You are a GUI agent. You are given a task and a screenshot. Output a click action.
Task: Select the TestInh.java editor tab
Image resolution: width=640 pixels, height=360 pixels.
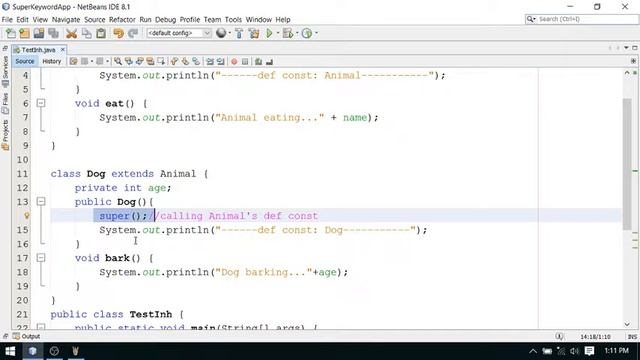pyautogui.click(x=38, y=50)
